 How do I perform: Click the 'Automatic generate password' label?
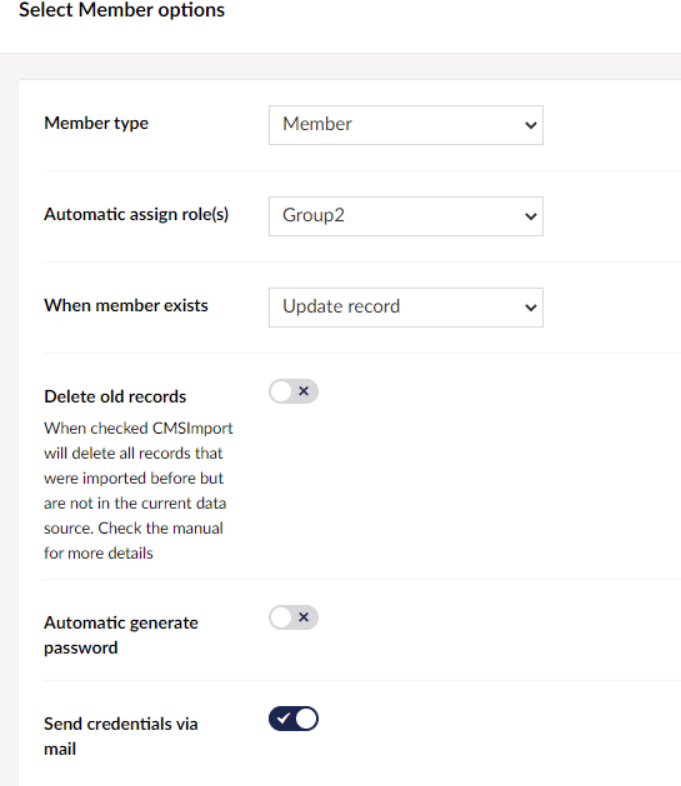121,635
